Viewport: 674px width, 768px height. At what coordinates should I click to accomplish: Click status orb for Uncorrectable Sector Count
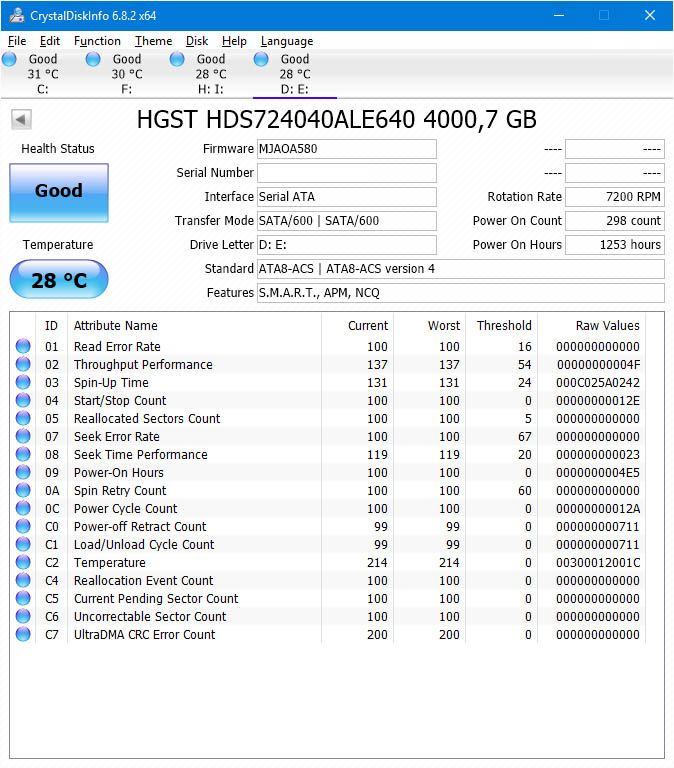point(23,616)
